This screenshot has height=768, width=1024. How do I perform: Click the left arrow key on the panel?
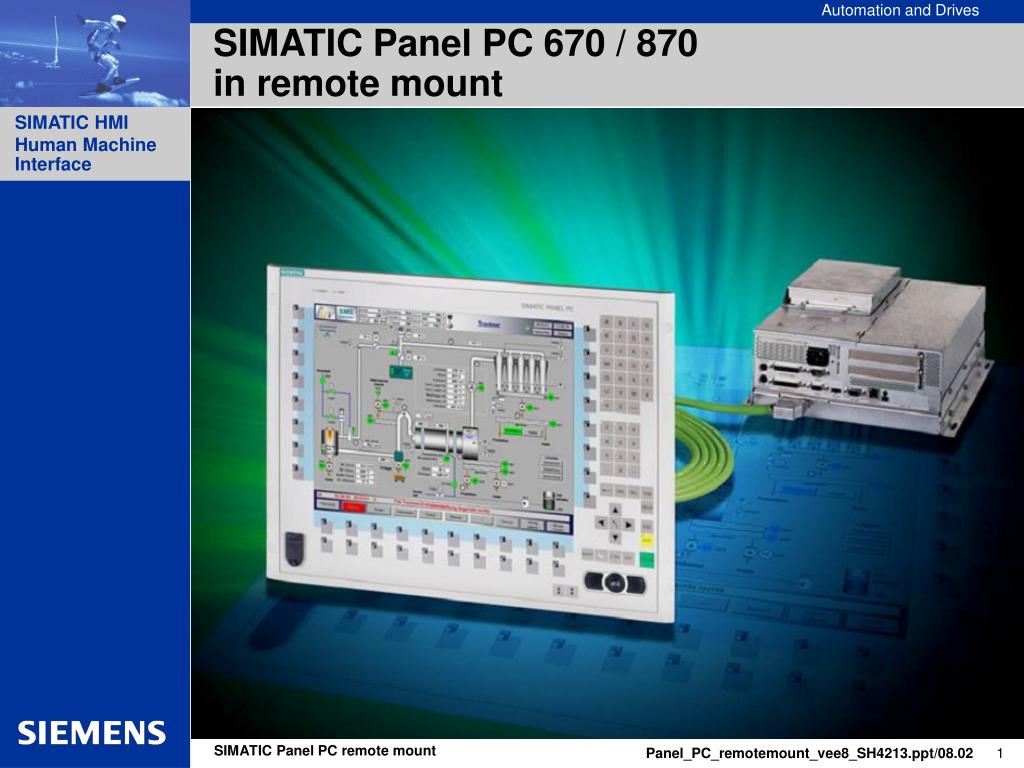(601, 522)
